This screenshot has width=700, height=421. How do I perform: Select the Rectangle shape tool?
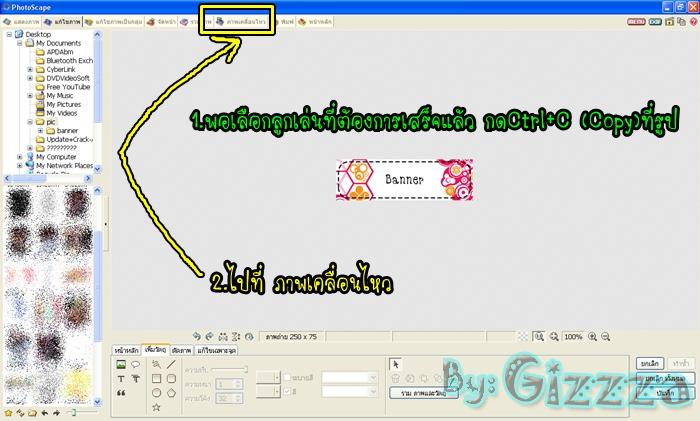click(x=156, y=379)
